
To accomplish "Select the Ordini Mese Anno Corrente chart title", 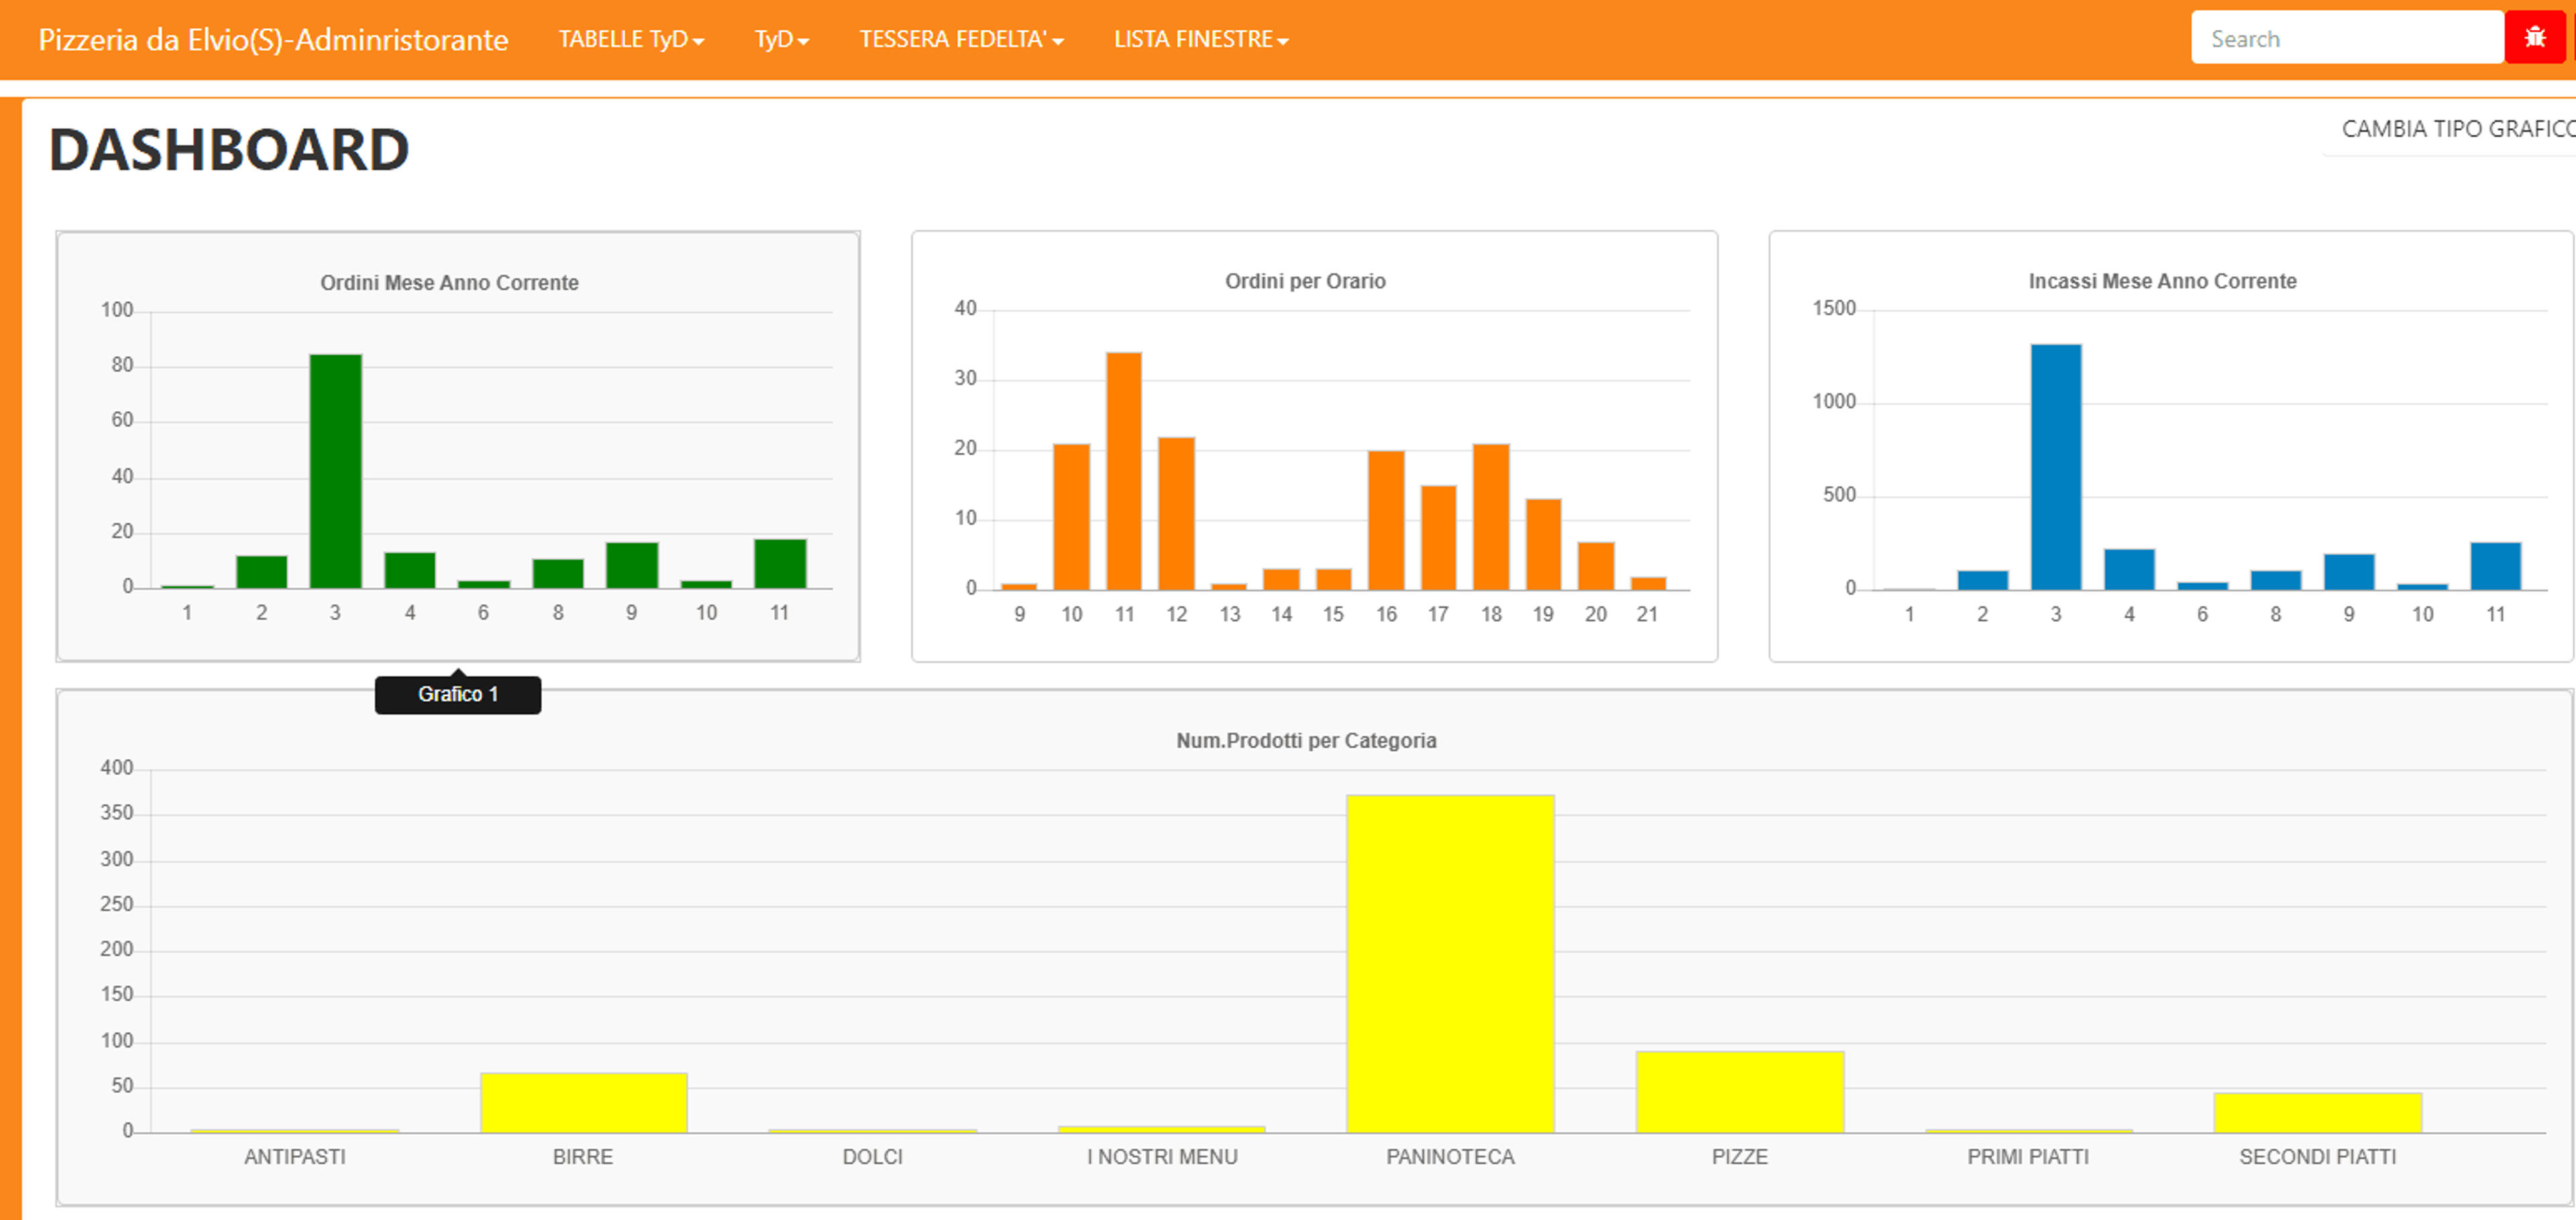I will [x=449, y=283].
